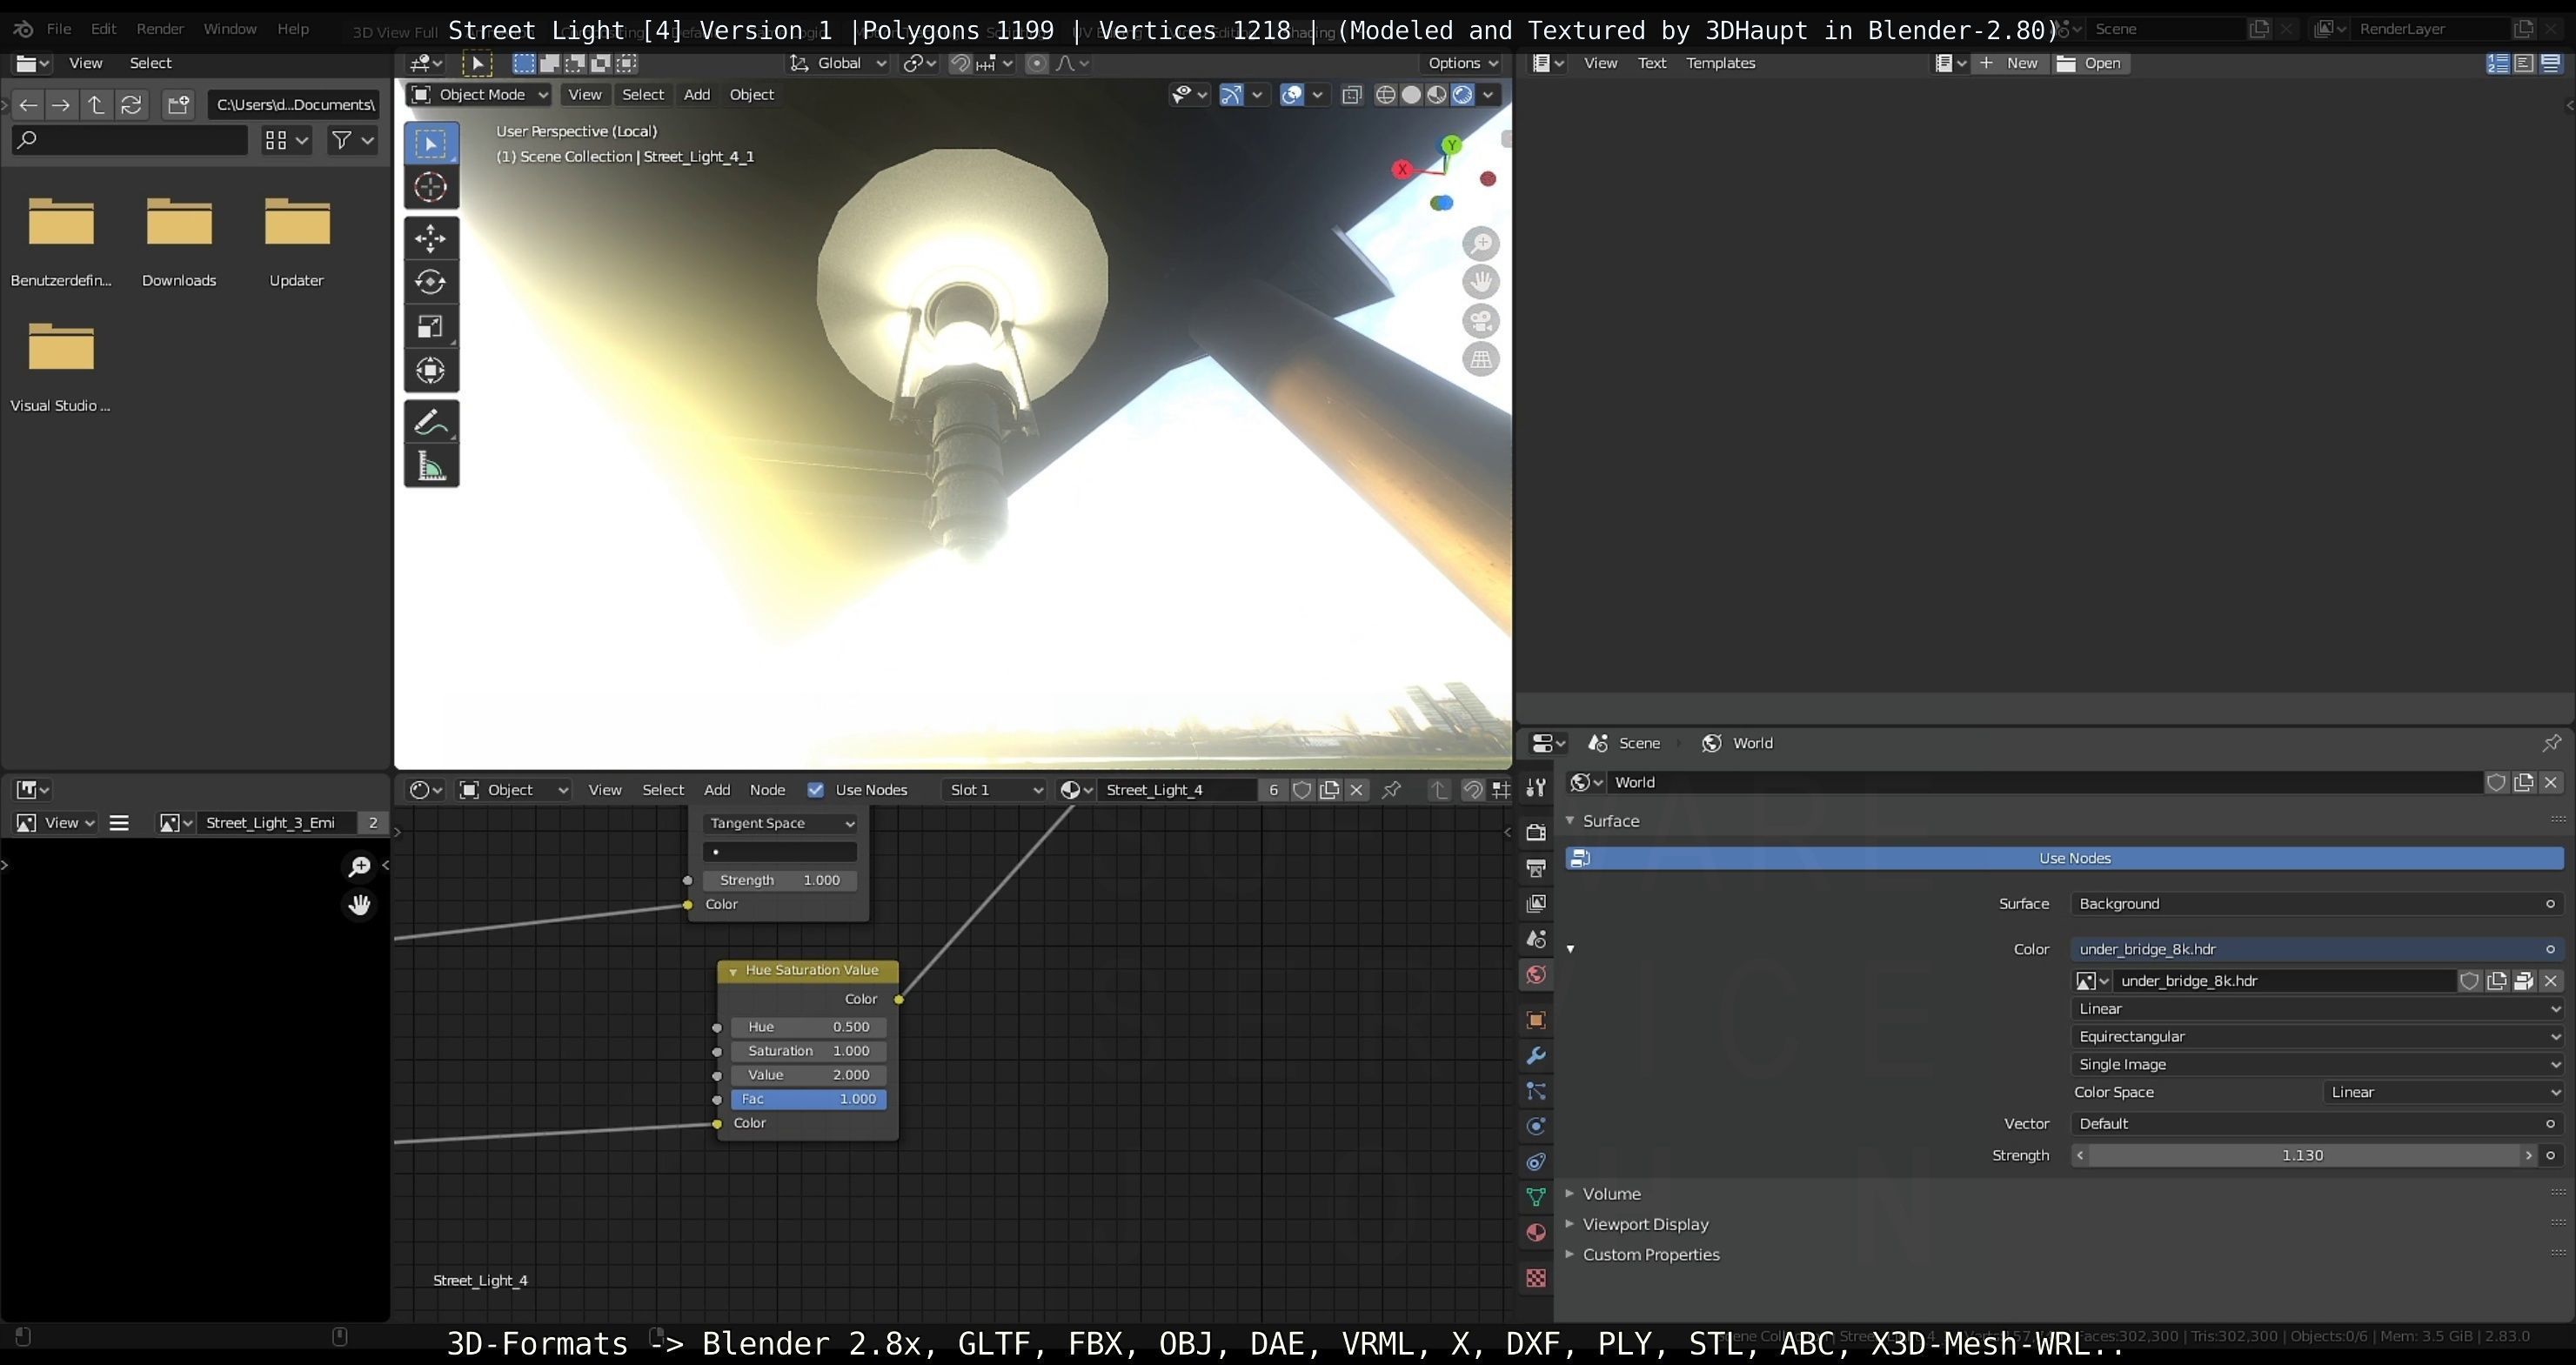This screenshot has width=2576, height=1365.
Task: Expand the Volume panel
Action: [1611, 1194]
